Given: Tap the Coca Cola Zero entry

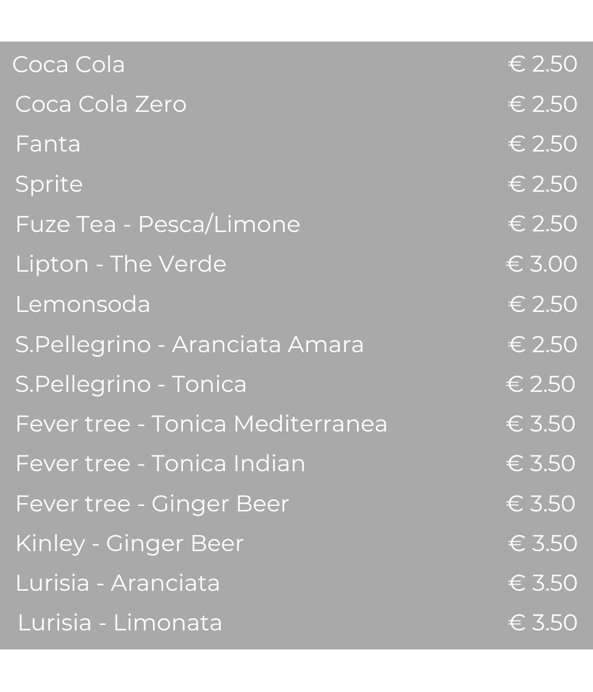Looking at the screenshot, I should [x=101, y=104].
